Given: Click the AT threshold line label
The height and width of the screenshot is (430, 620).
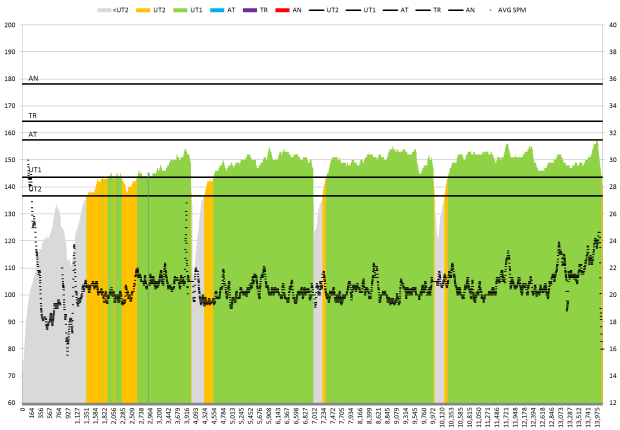Looking at the screenshot, I should point(33,134).
